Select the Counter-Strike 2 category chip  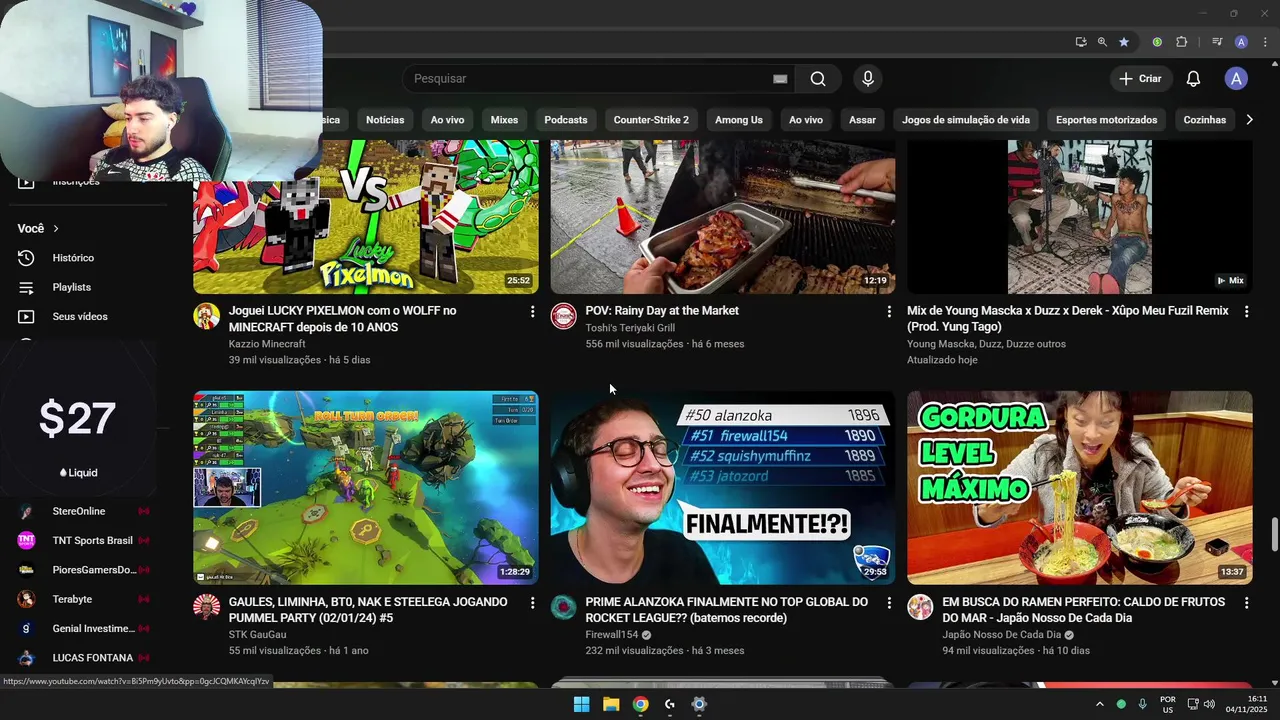(x=651, y=120)
